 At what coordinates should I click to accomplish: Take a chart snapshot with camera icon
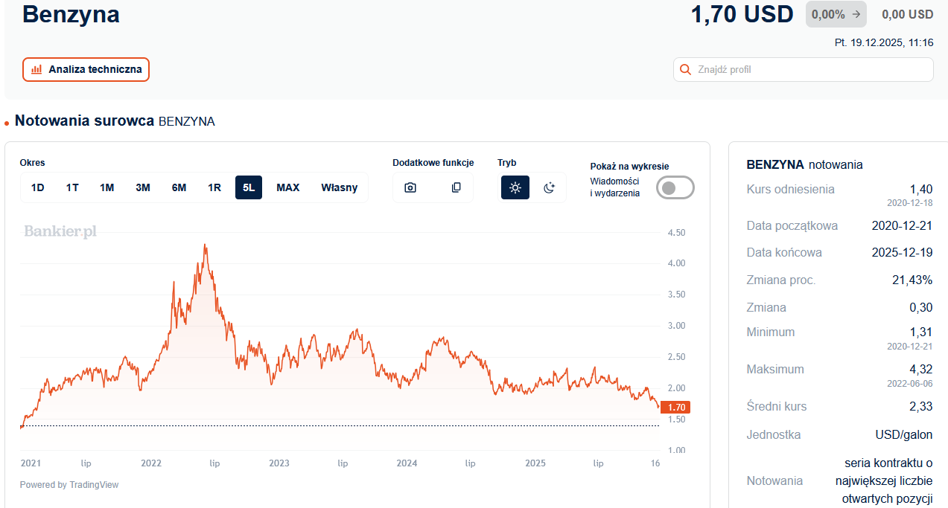[410, 187]
